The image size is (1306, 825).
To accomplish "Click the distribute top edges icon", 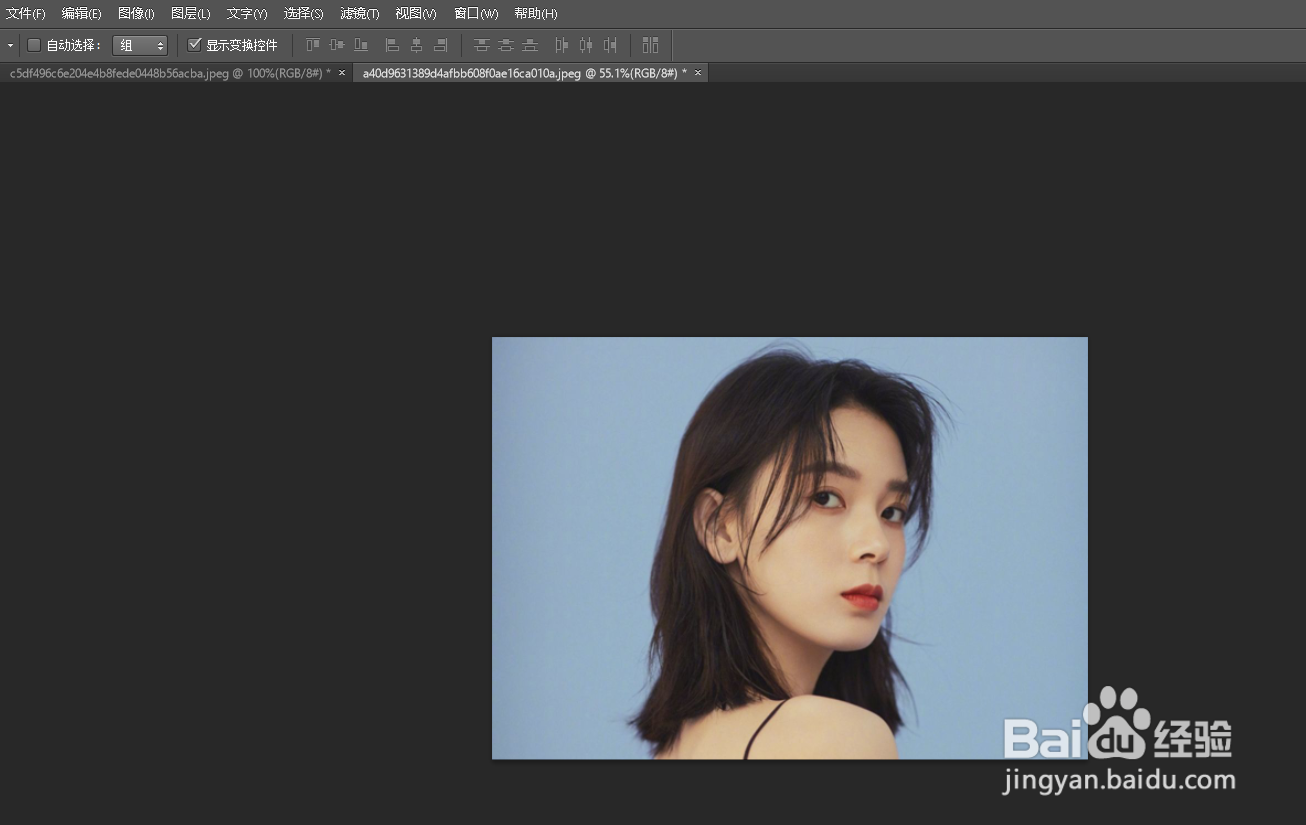I will 482,45.
